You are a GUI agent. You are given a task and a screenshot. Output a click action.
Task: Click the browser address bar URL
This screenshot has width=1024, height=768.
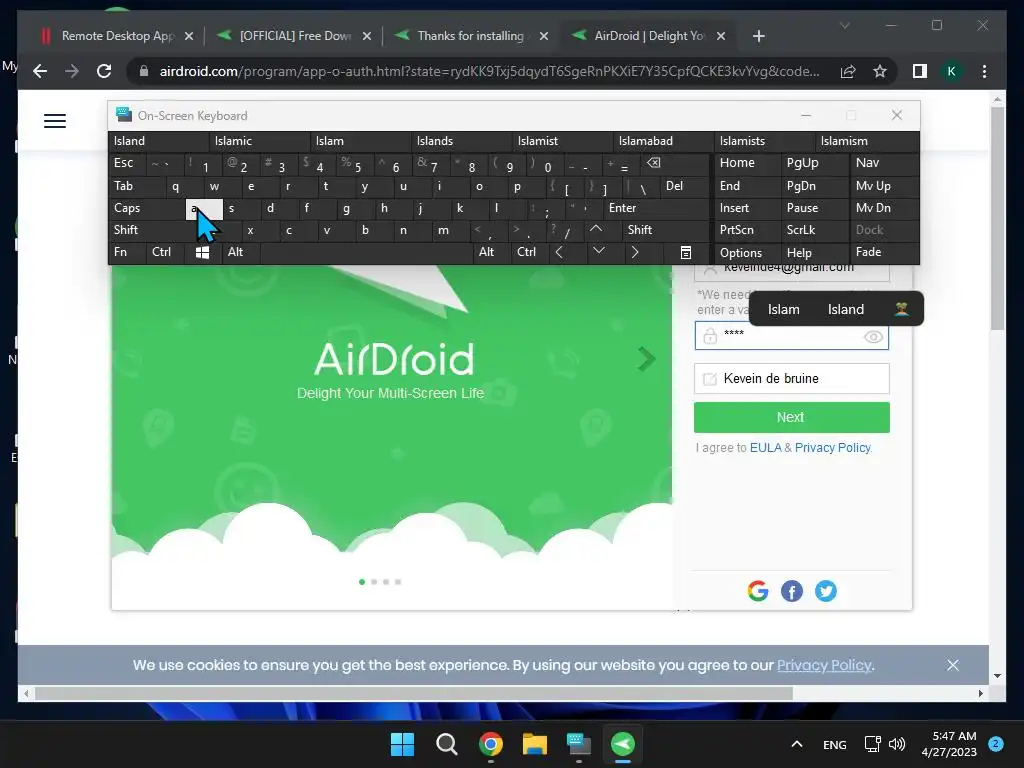490,71
